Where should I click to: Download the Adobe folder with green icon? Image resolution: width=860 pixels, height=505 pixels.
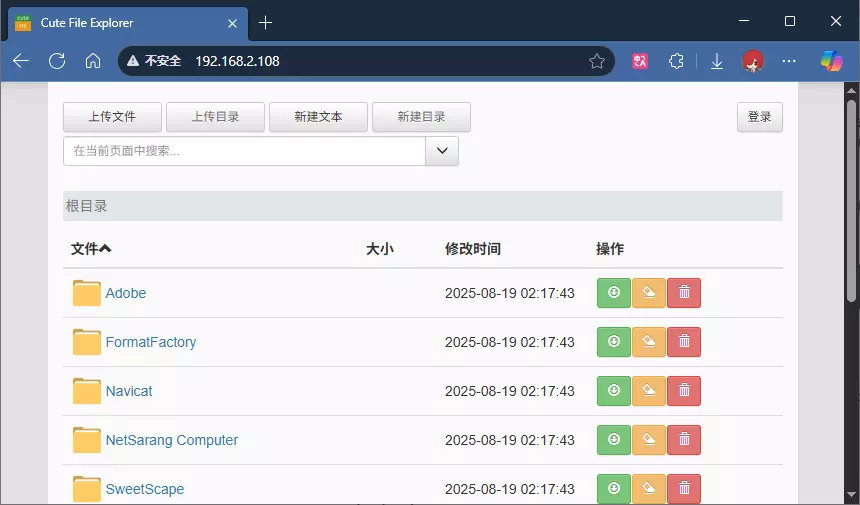click(x=614, y=293)
